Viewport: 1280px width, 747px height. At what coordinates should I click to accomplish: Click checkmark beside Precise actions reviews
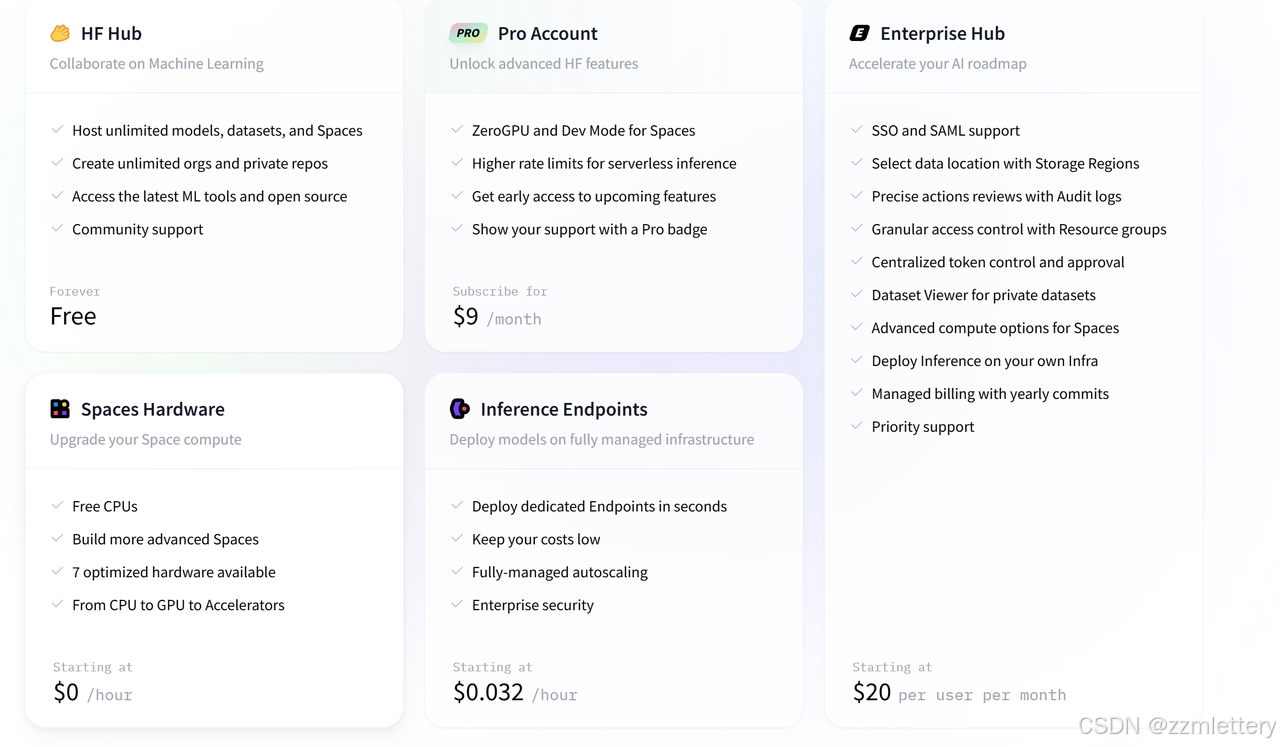click(x=857, y=196)
